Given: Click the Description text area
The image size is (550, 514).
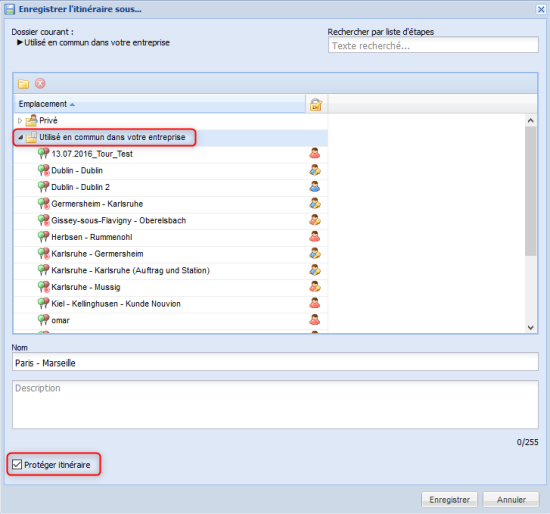Looking at the screenshot, I should (275, 405).
